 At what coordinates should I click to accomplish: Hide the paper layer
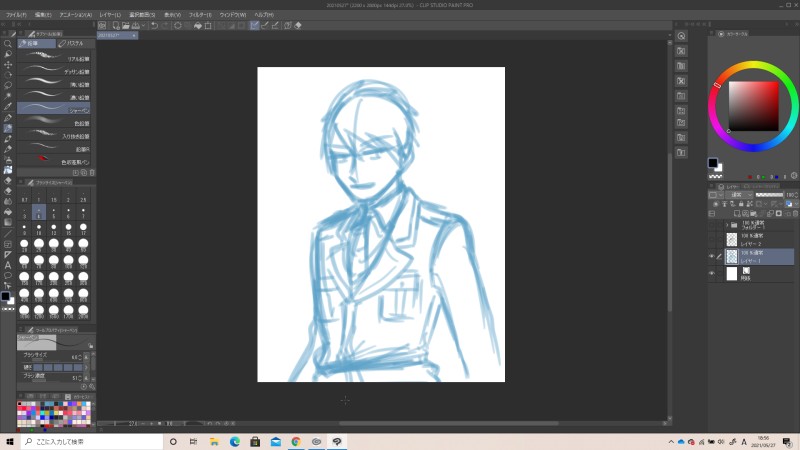[x=712, y=273]
